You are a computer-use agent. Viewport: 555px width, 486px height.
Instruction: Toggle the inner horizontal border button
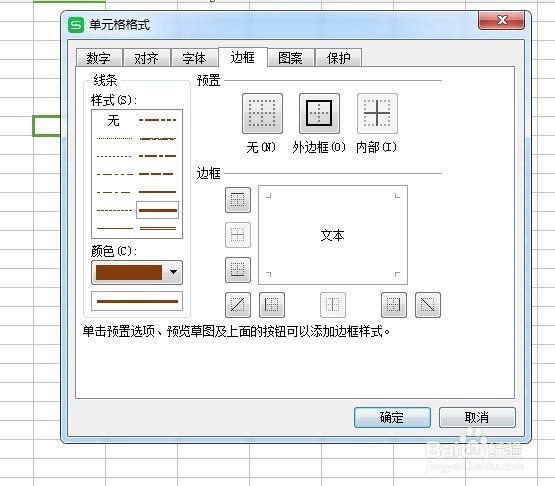(238, 235)
